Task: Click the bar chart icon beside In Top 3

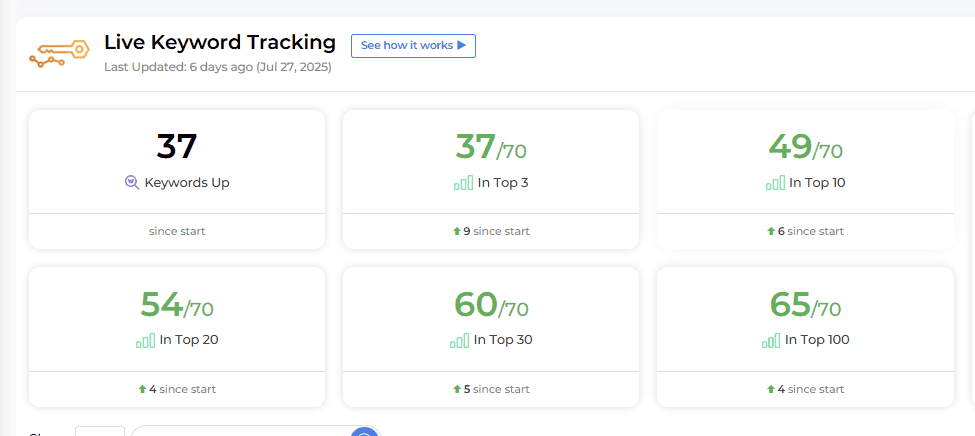Action: pyautogui.click(x=463, y=183)
